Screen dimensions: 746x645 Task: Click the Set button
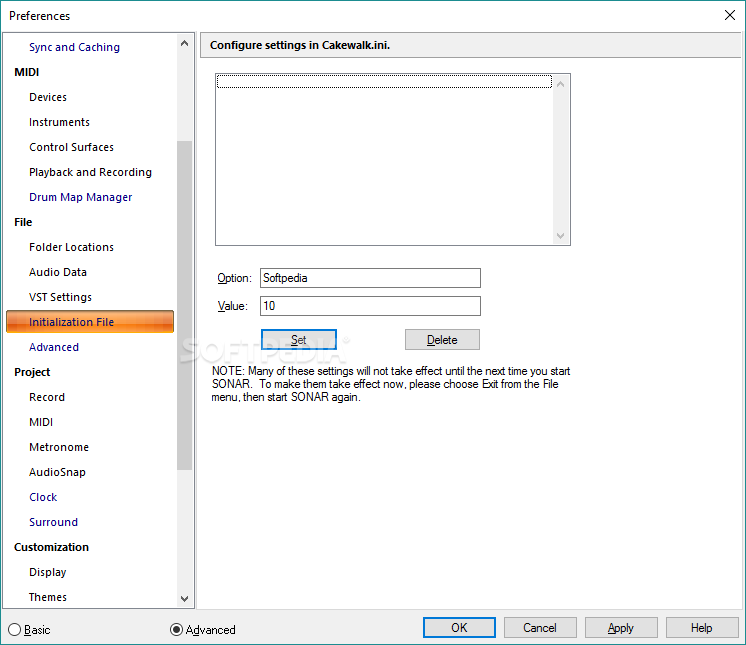[299, 340]
